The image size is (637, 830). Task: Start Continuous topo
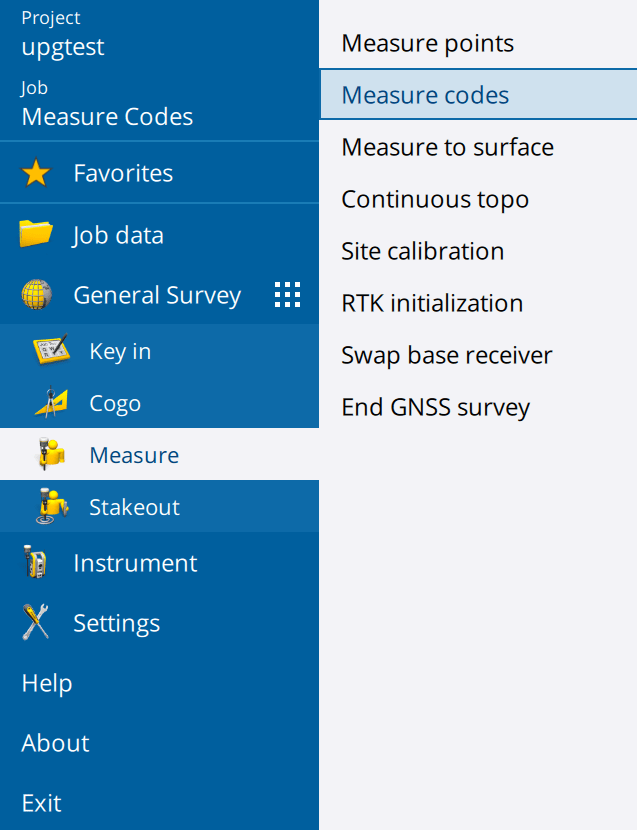tap(435, 199)
